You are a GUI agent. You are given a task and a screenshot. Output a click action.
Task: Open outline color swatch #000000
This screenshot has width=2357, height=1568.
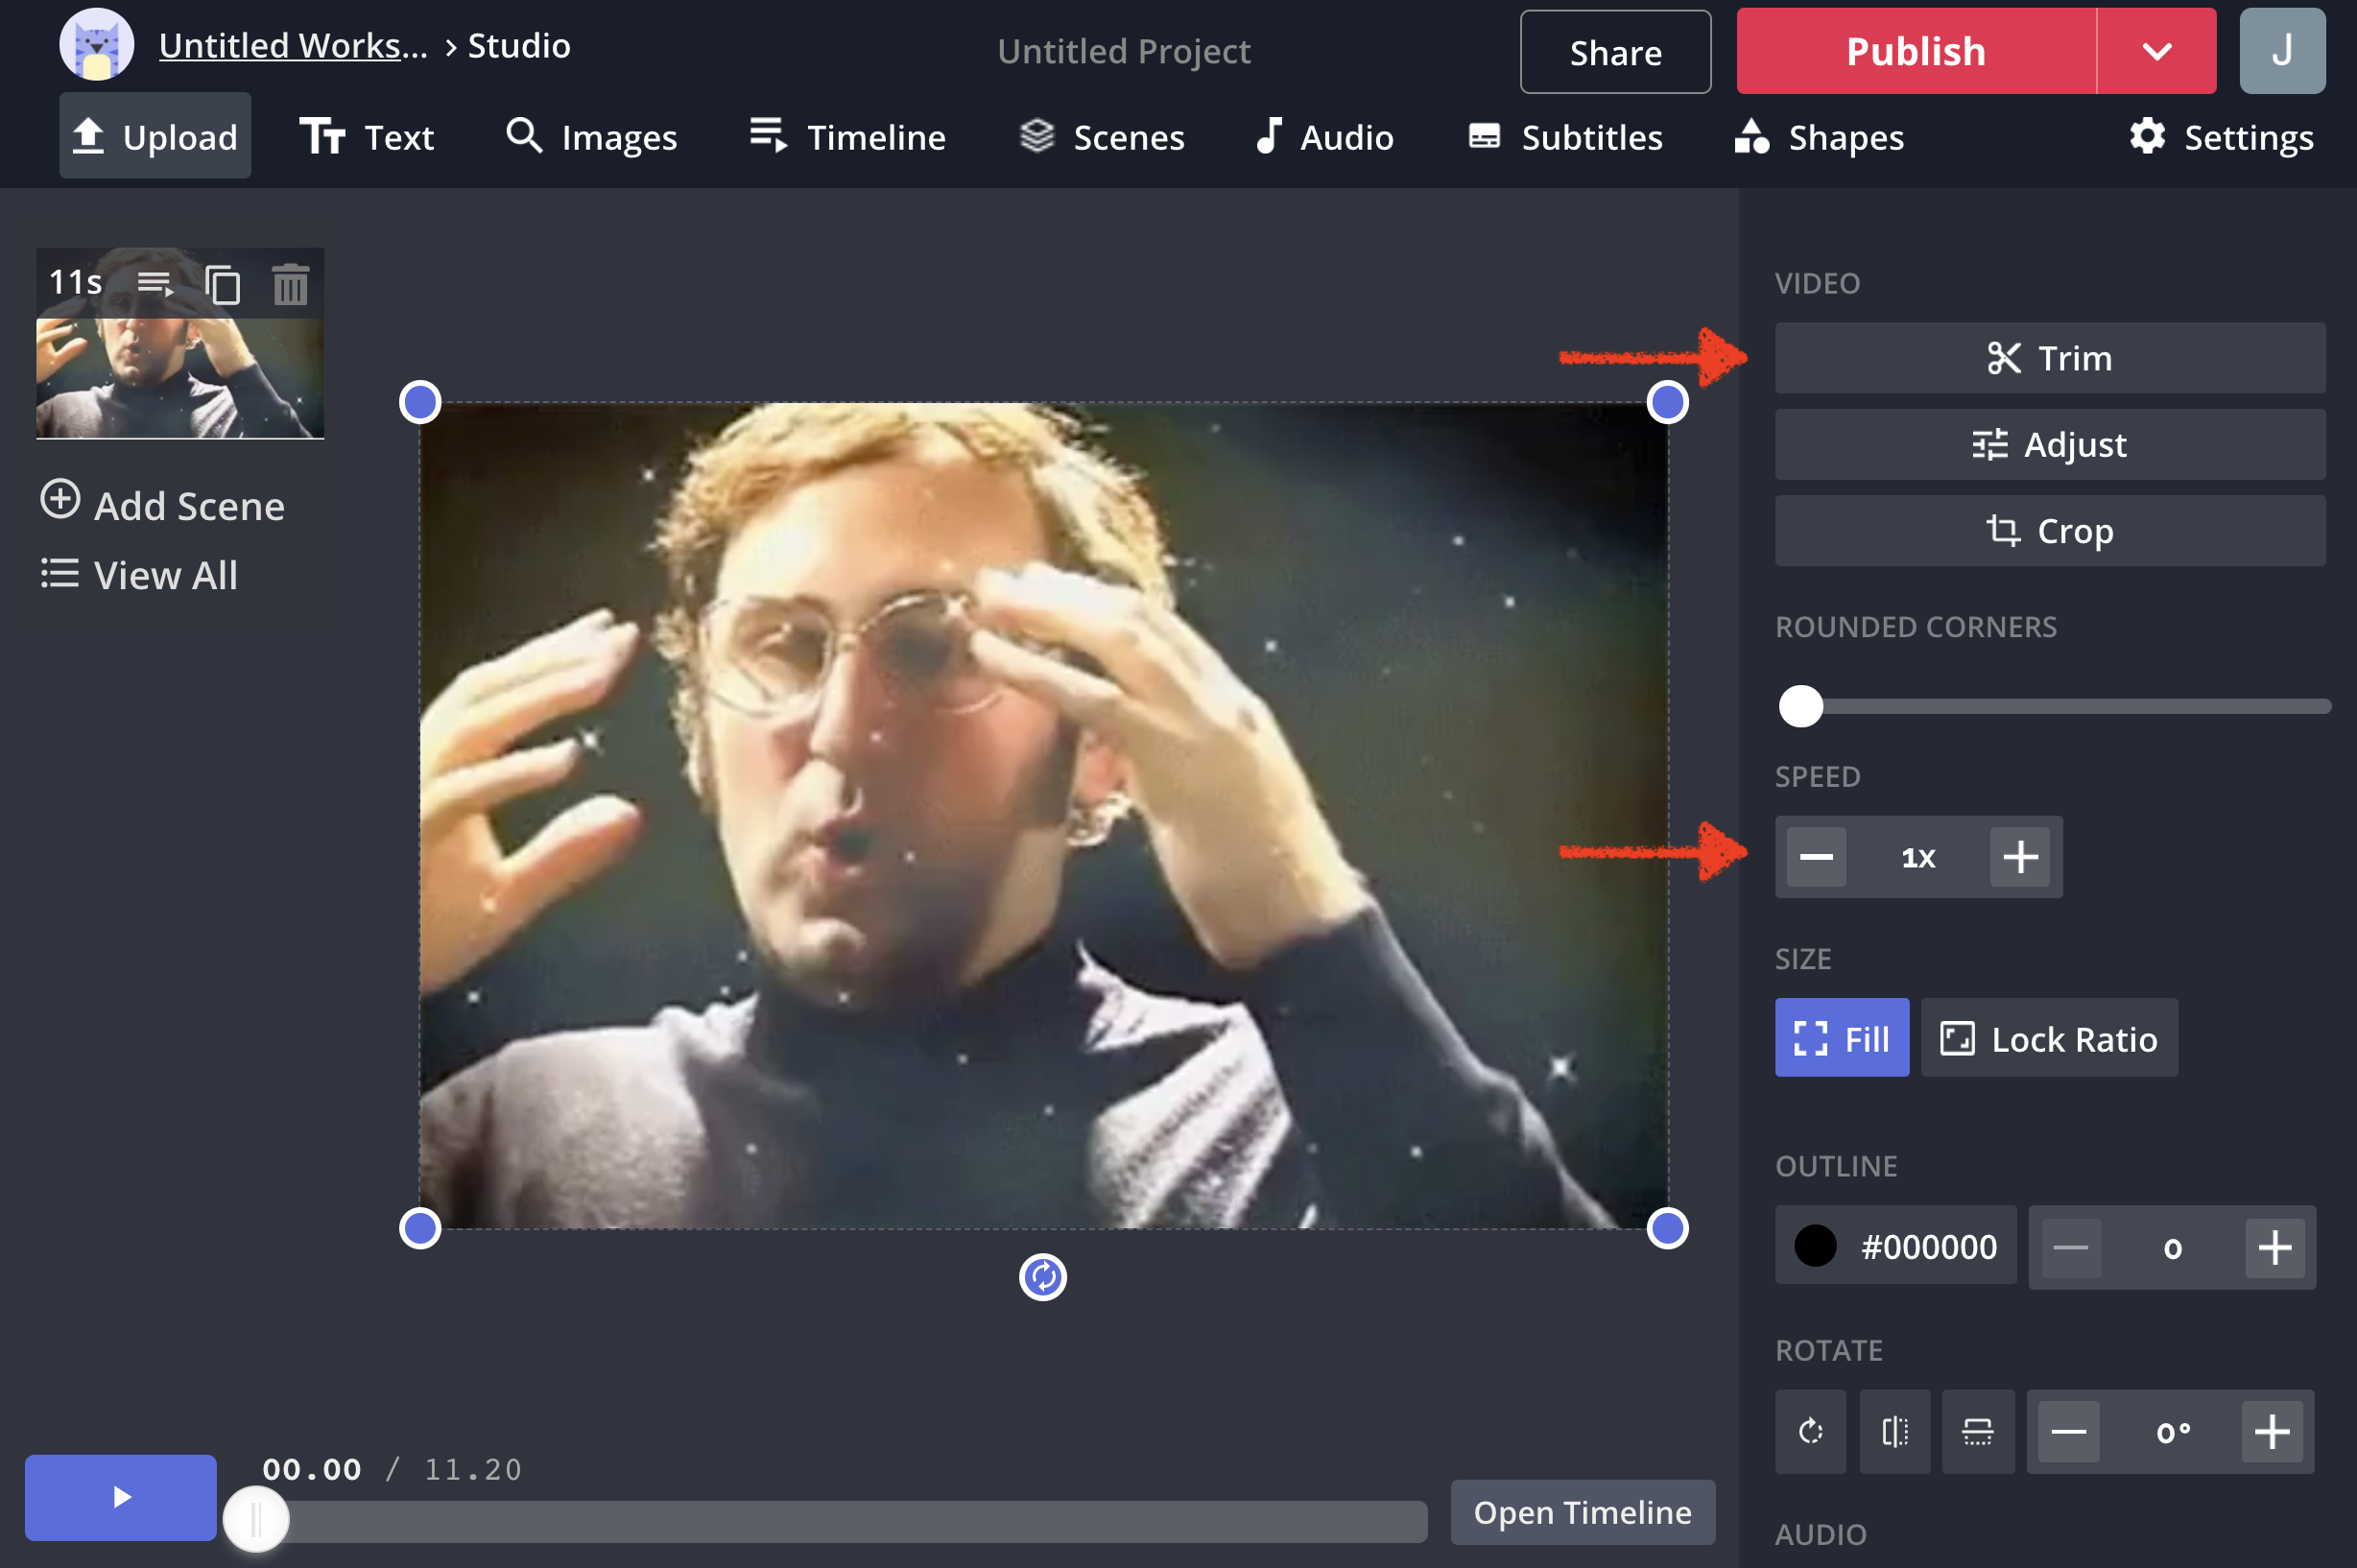click(x=1814, y=1246)
